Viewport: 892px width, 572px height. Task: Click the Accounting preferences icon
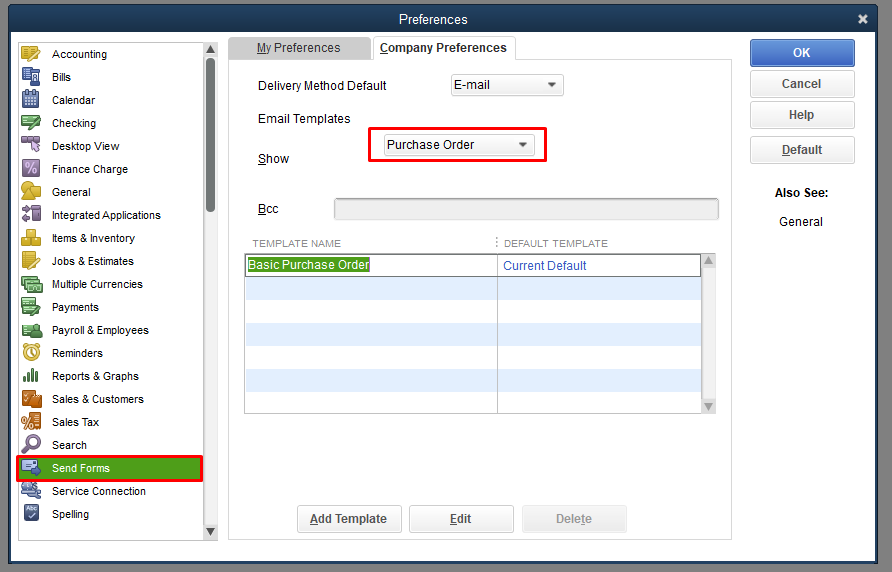(31, 54)
